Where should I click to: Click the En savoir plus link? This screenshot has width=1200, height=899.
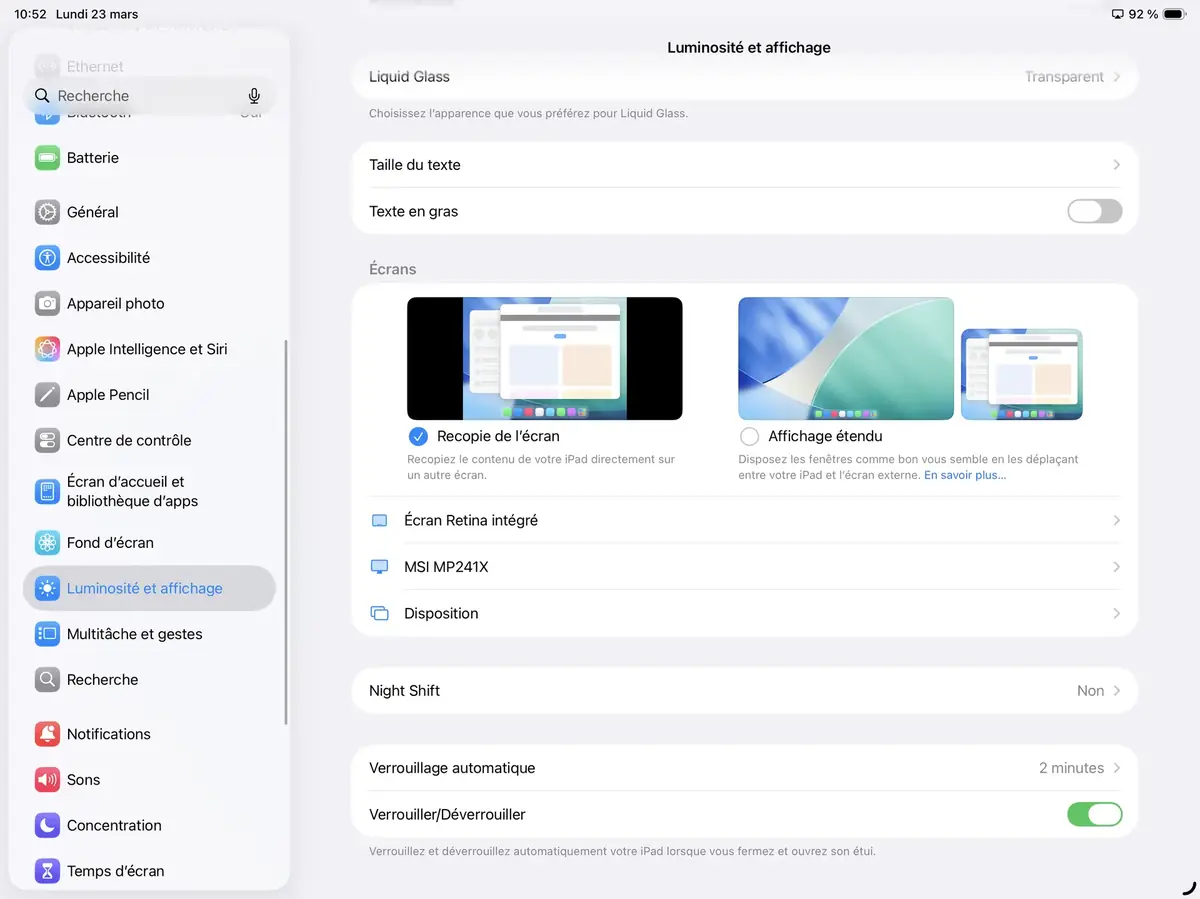coord(963,474)
